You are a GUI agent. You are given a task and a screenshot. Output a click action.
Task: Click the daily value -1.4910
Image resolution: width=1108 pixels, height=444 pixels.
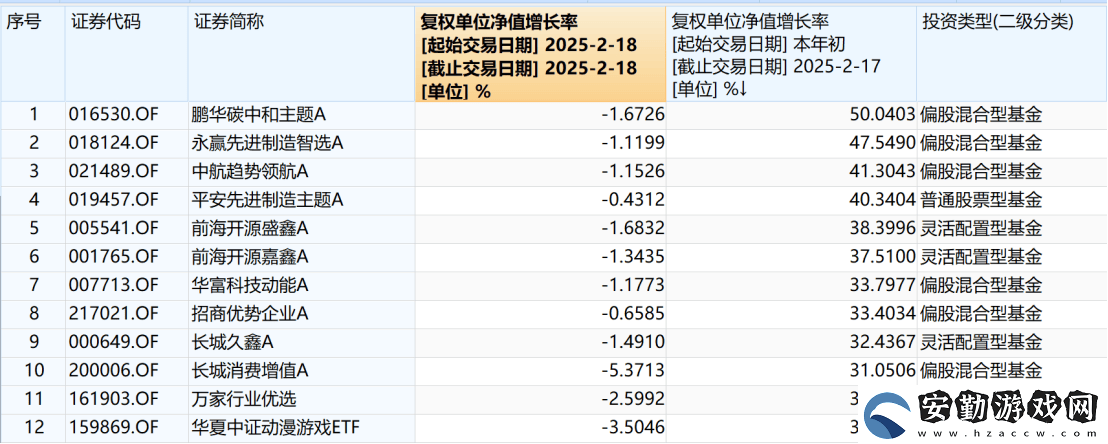633,343
